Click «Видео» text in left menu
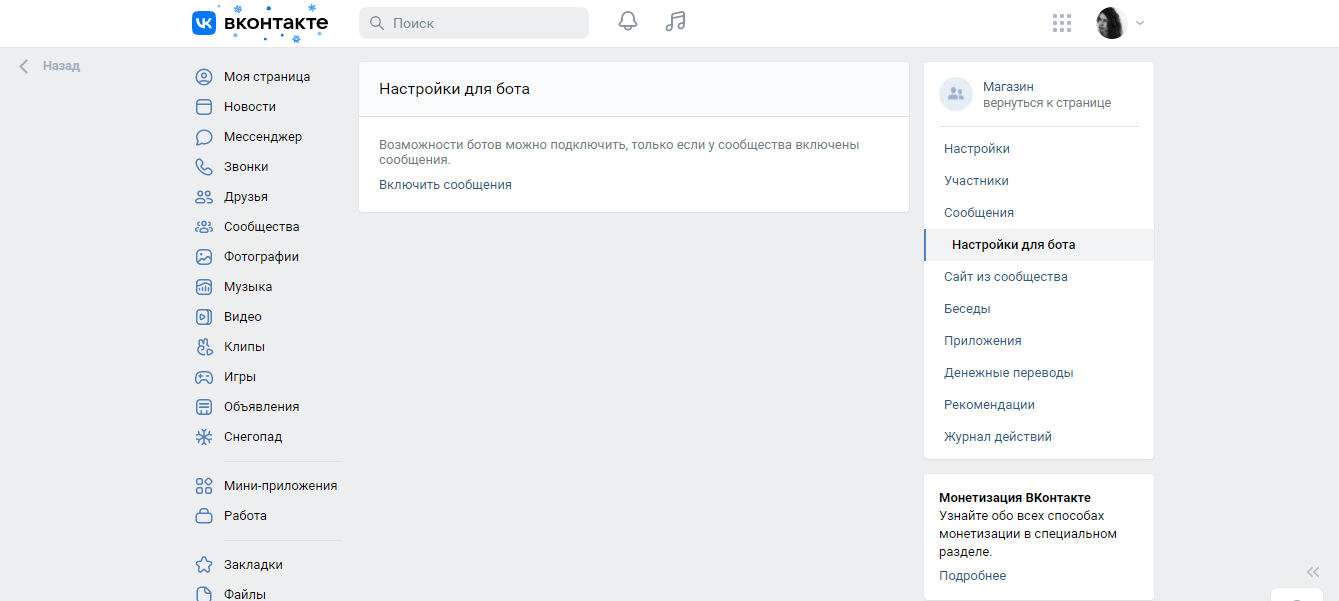The width and height of the screenshot is (1339, 601). (x=243, y=317)
